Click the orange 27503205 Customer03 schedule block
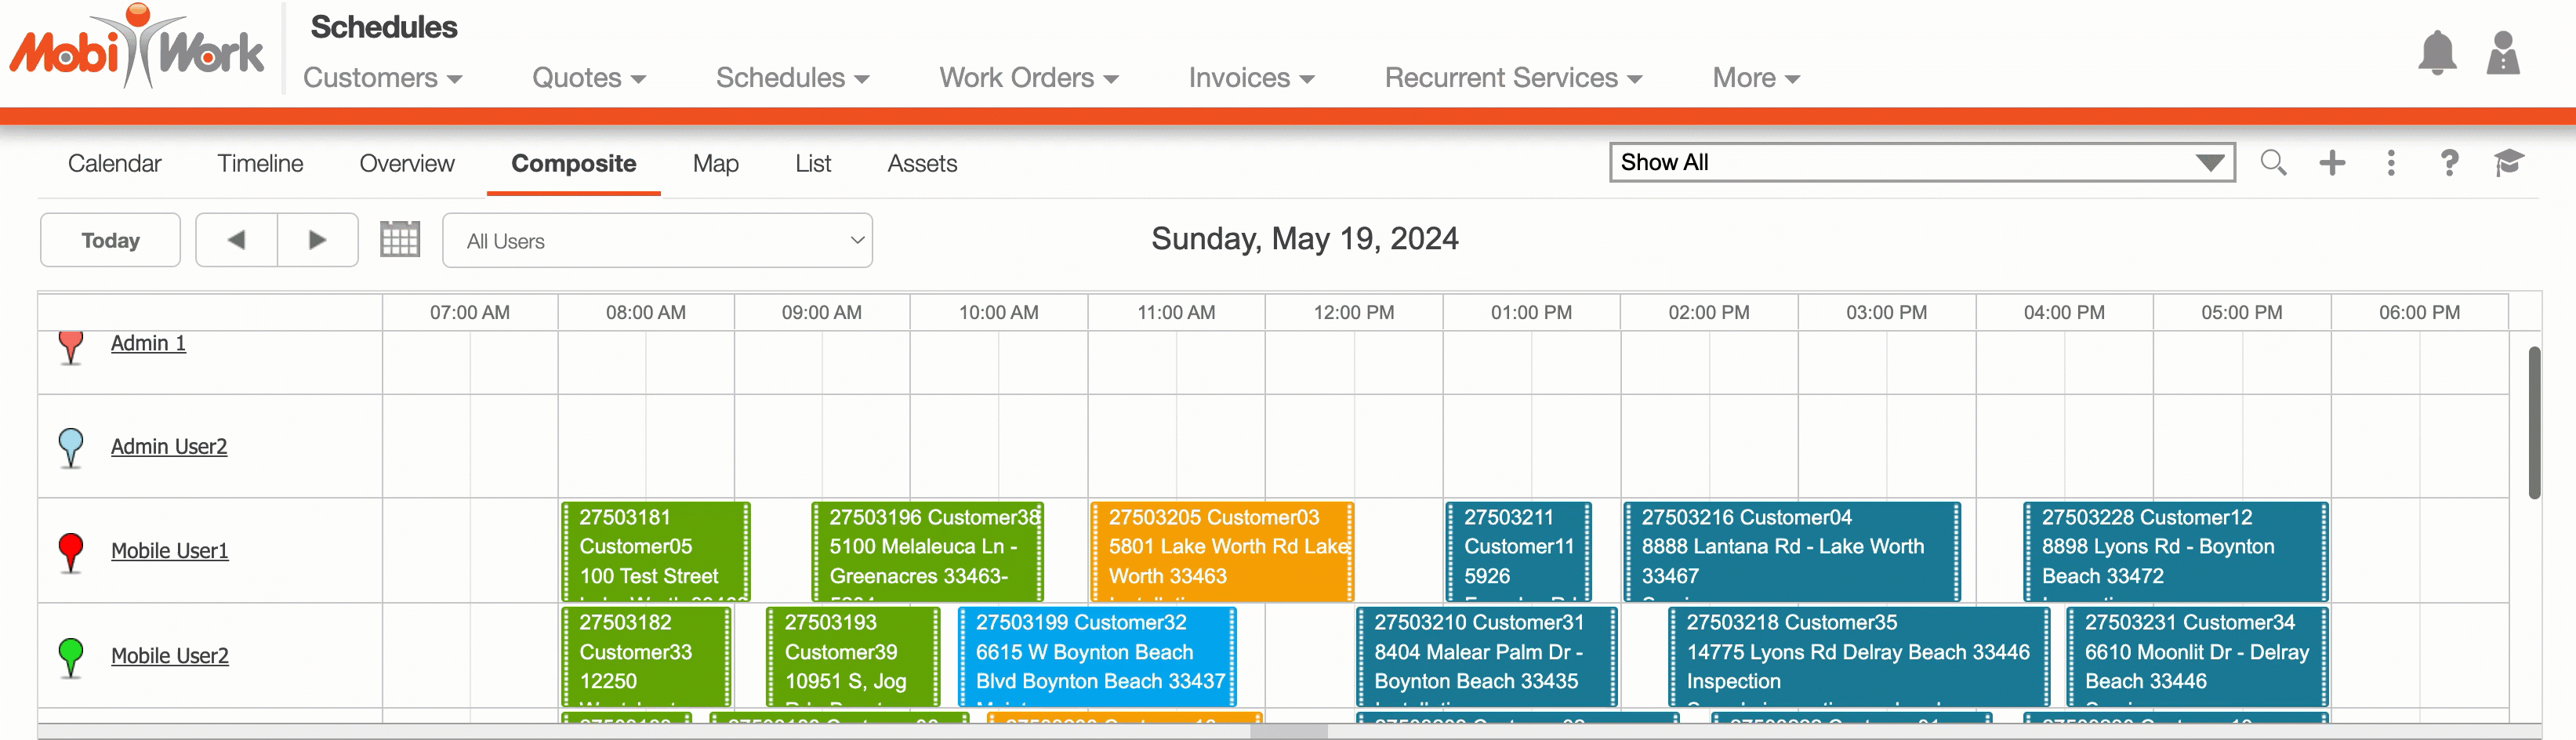The image size is (2576, 740). (1221, 550)
